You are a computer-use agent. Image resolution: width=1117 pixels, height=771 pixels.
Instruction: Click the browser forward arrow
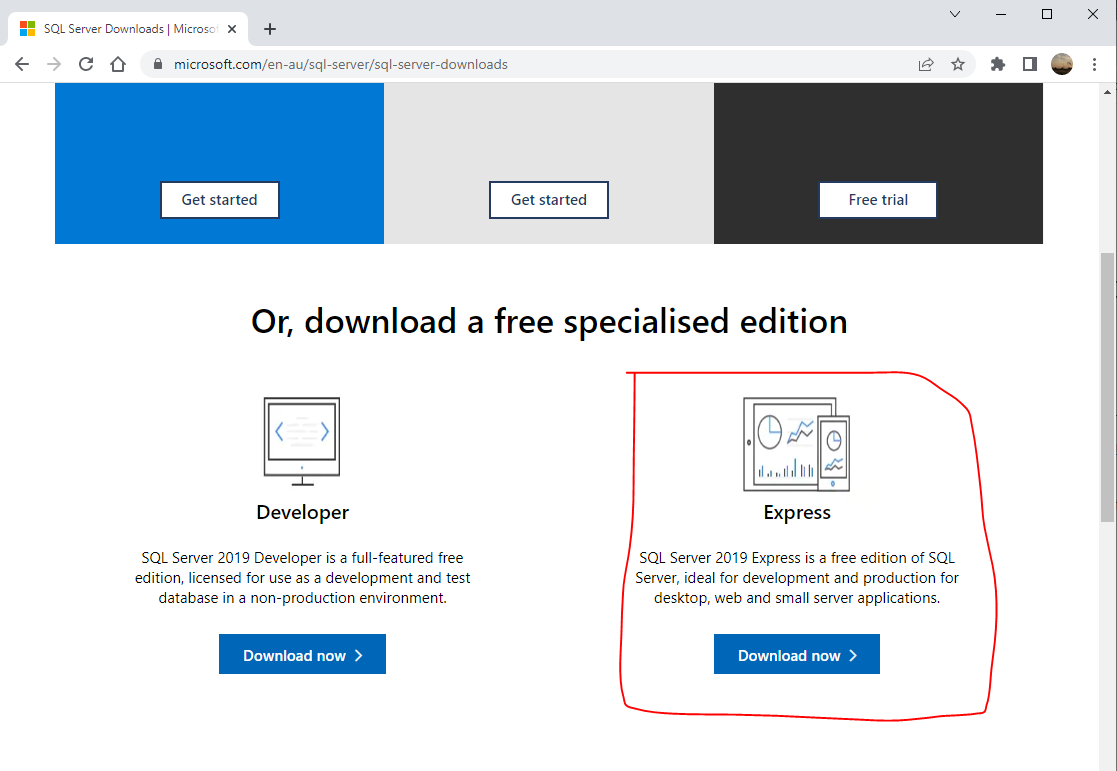pyautogui.click(x=54, y=64)
